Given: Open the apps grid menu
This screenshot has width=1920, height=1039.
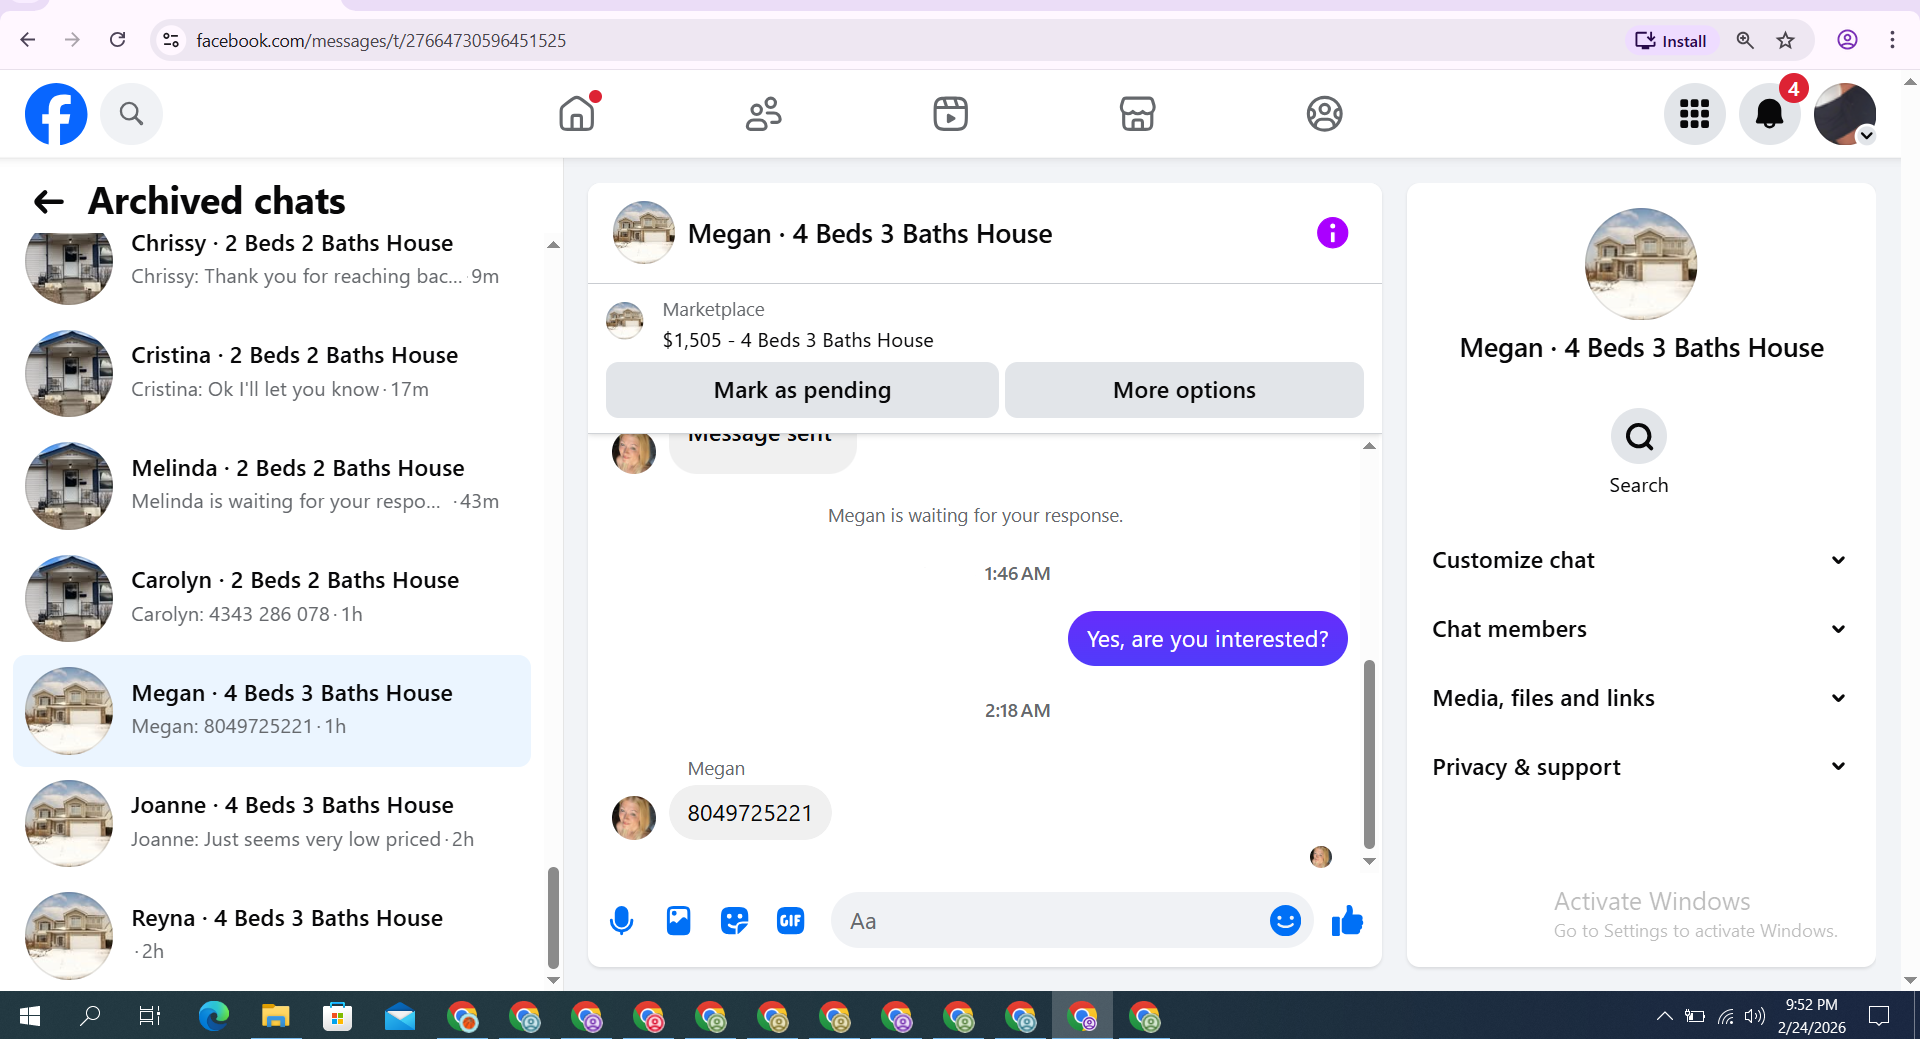Looking at the screenshot, I should point(1694,114).
